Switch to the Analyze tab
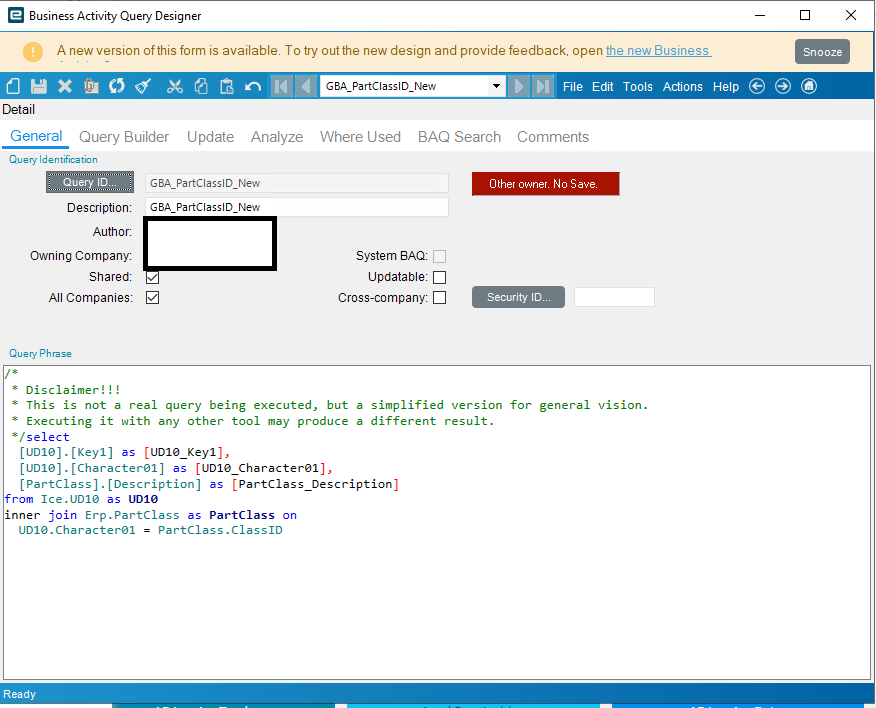Image resolution: width=876 pixels, height=708 pixels. point(277,137)
